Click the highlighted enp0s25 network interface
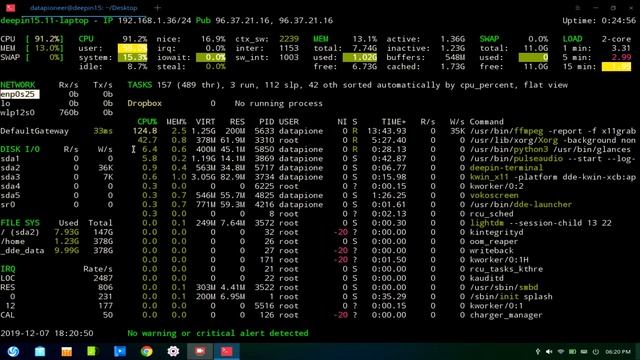Image resolution: width=640 pixels, height=360 pixels. coord(20,94)
